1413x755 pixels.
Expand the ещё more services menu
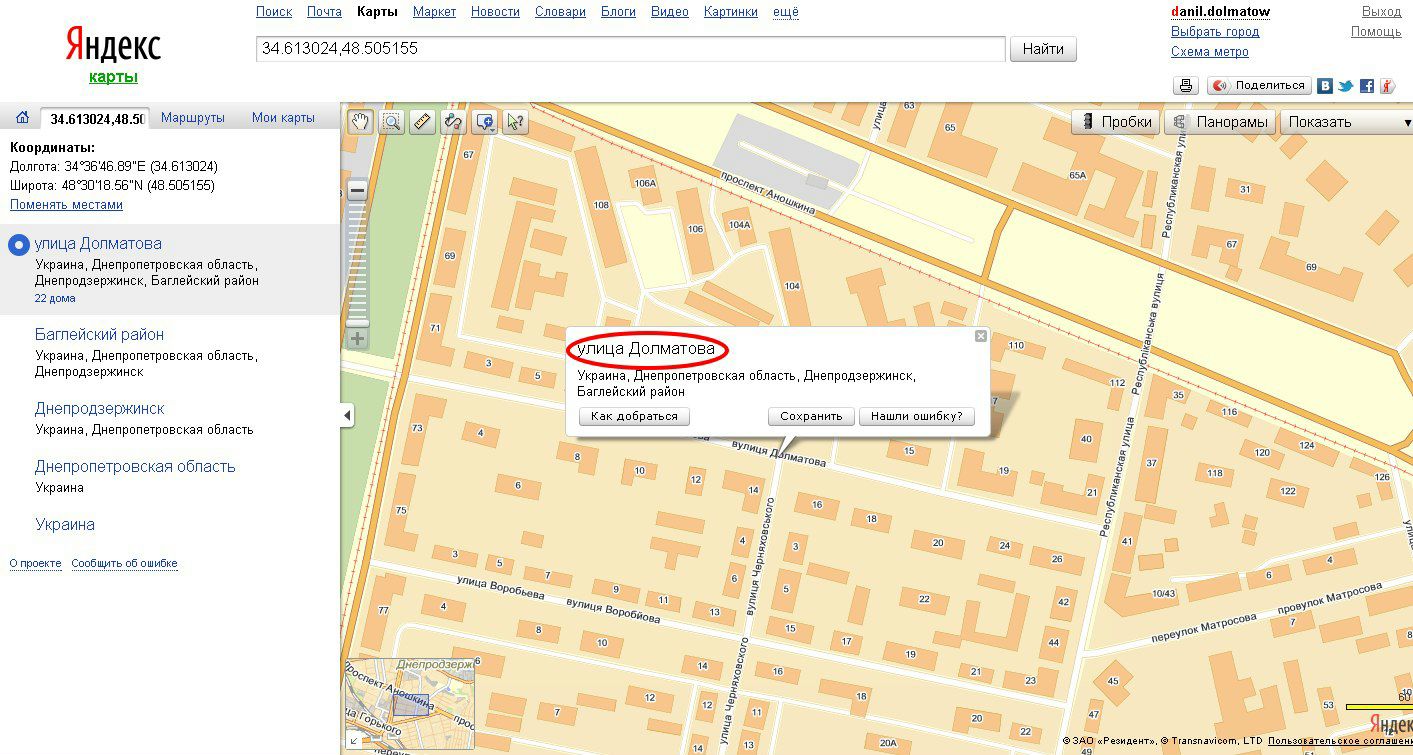pyautogui.click(x=786, y=12)
